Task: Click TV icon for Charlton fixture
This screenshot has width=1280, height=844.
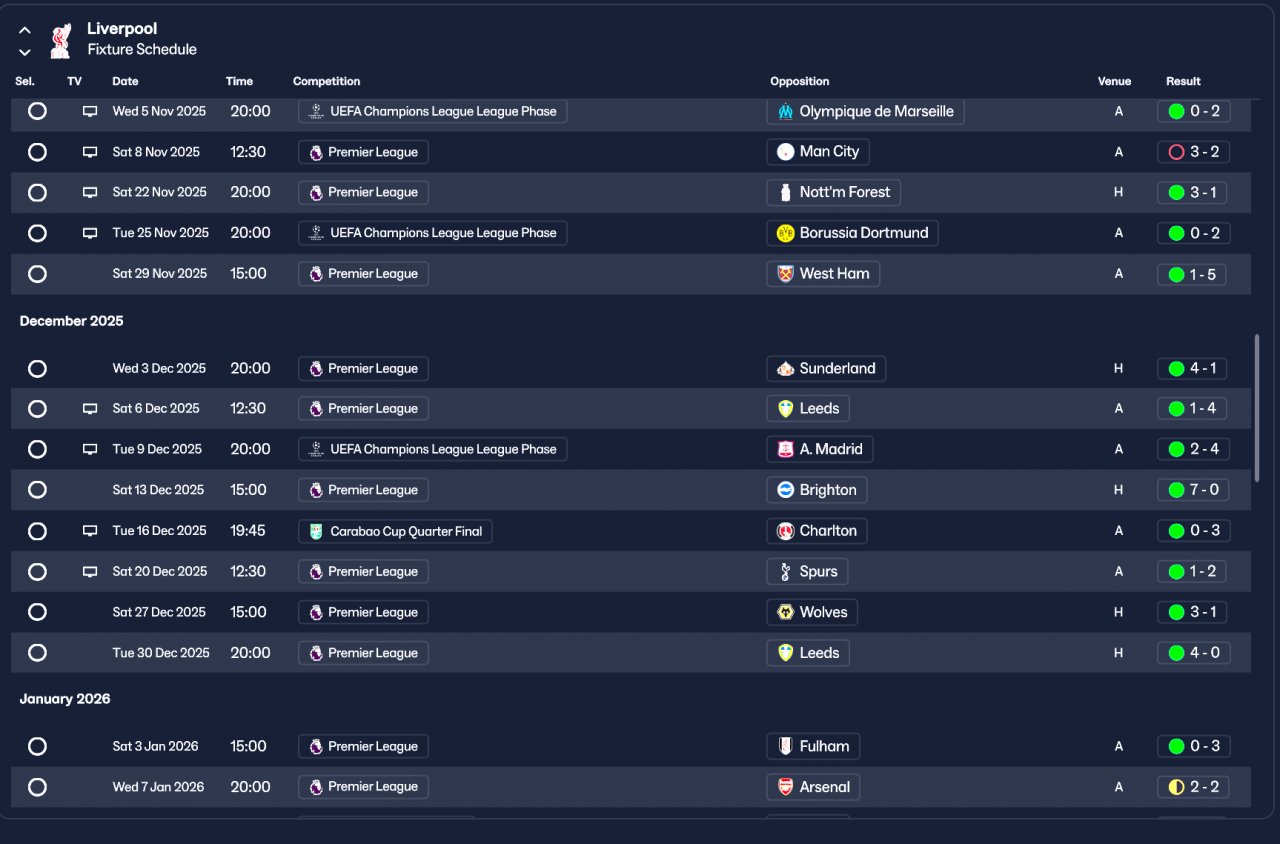Action: click(x=90, y=531)
